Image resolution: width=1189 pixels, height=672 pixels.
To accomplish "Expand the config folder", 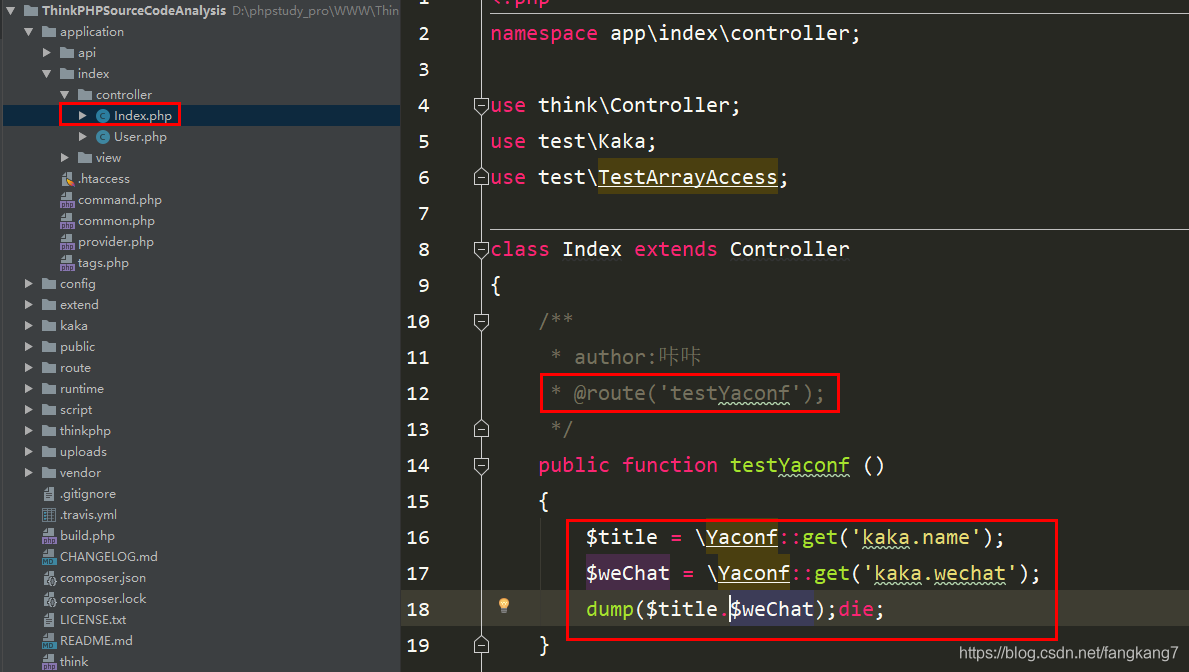I will [29, 284].
